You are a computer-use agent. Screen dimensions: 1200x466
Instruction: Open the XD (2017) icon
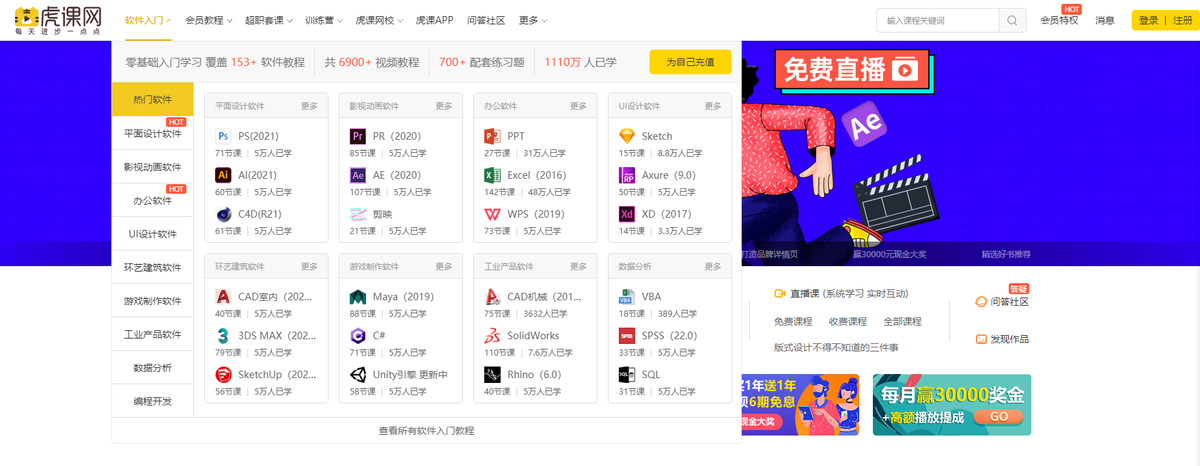click(x=626, y=214)
